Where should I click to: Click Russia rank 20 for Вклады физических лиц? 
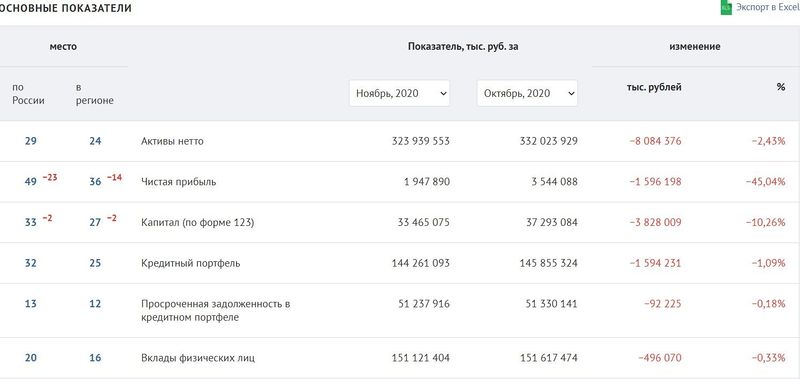(31, 358)
